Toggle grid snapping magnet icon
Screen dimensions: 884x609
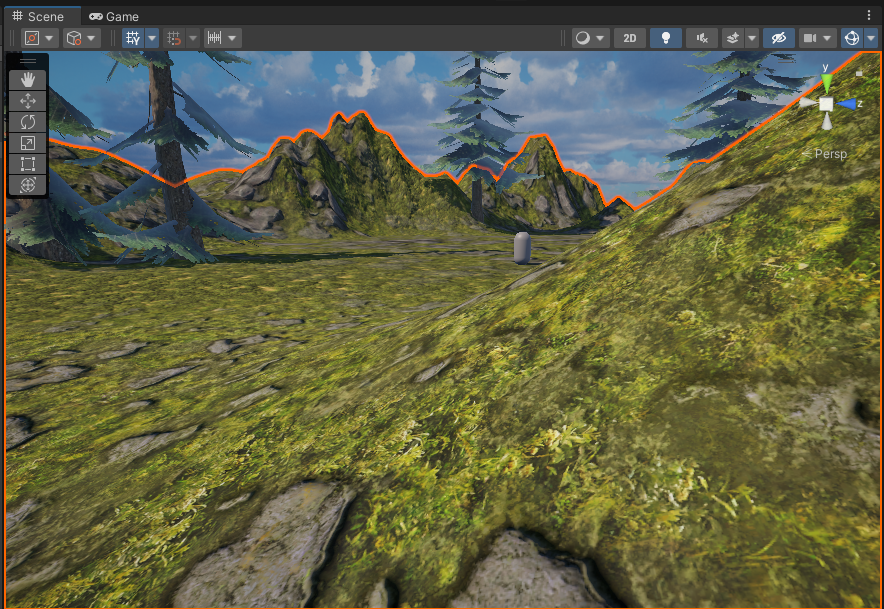pos(174,38)
